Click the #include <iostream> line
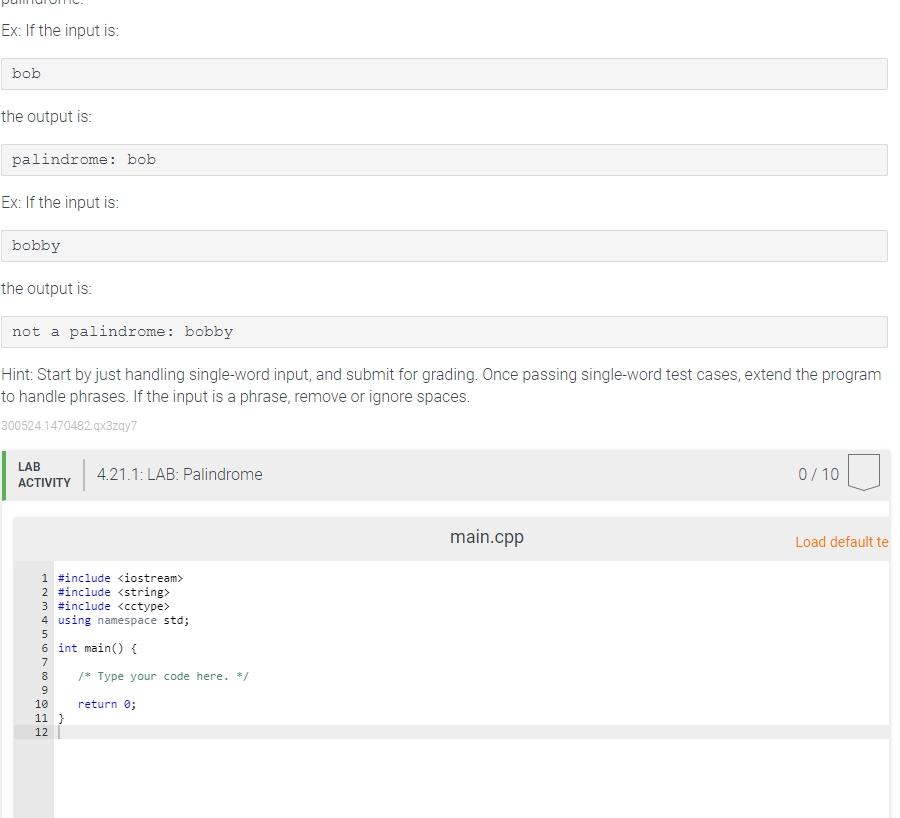This screenshot has height=818, width=900. (120, 578)
